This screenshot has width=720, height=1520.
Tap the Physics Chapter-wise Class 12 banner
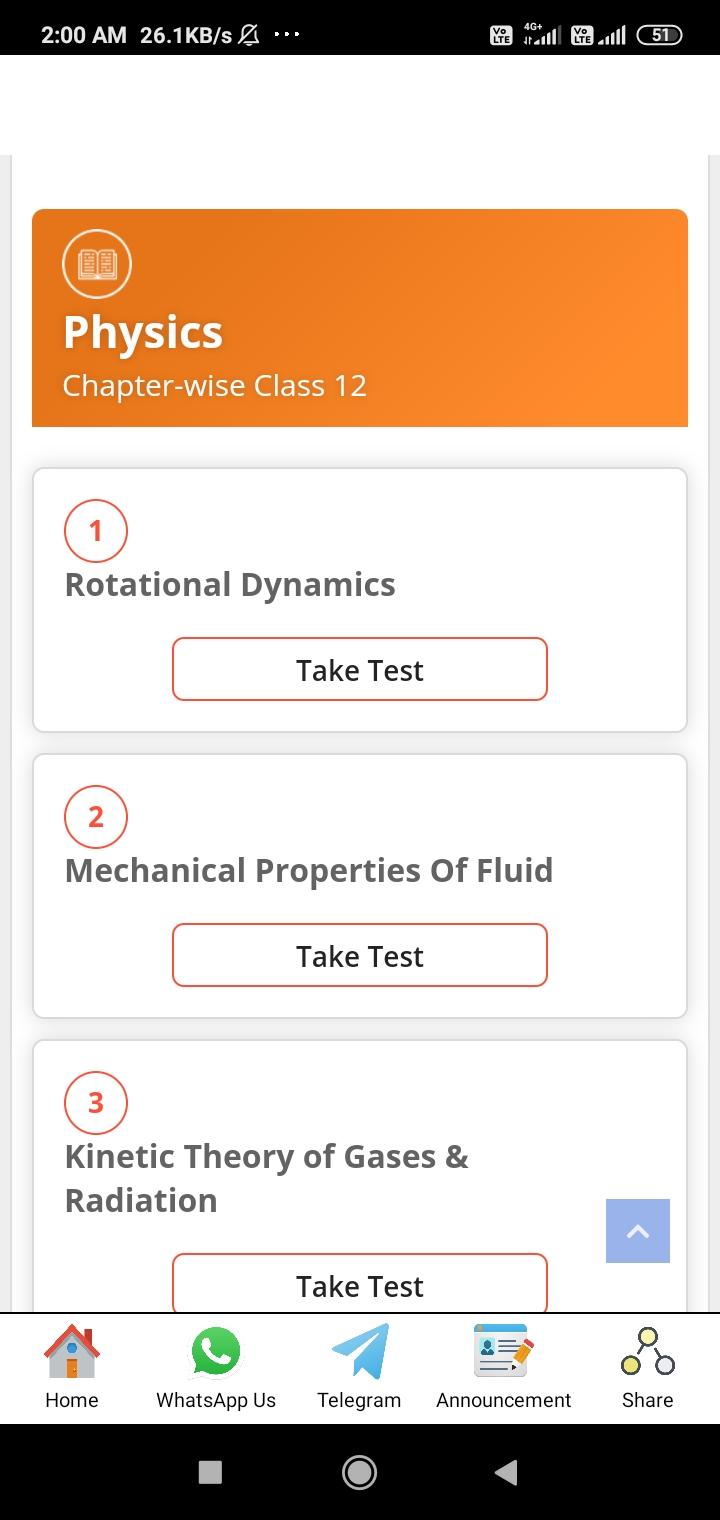click(360, 318)
